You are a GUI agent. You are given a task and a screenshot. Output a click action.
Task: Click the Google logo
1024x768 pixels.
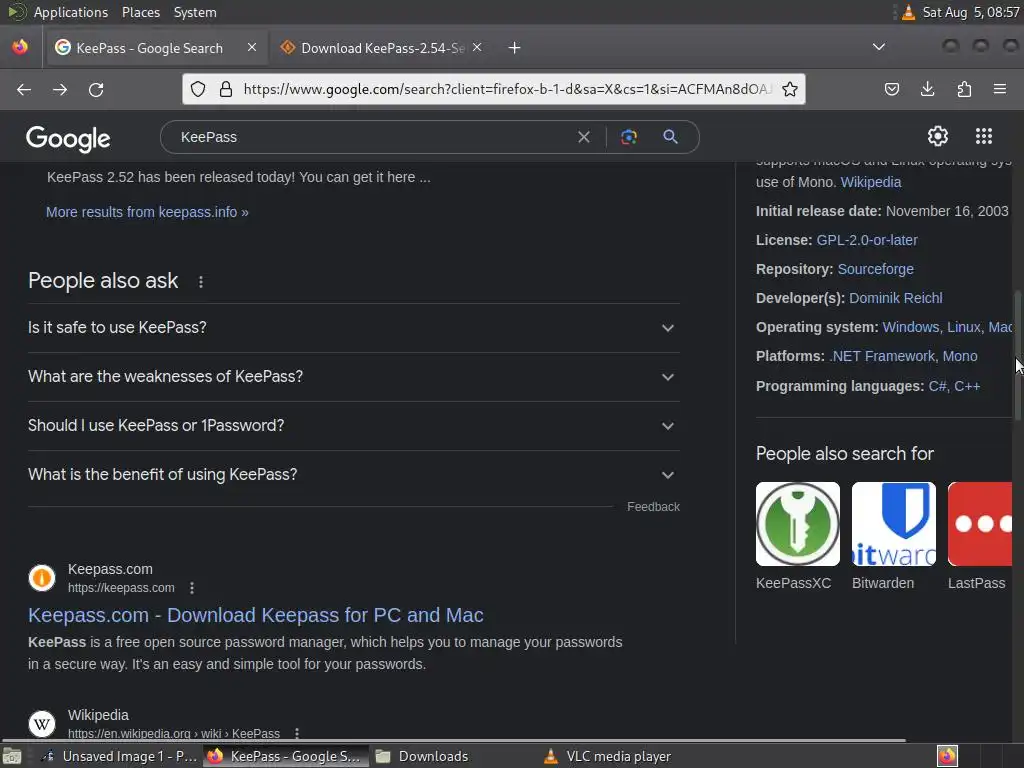point(68,138)
